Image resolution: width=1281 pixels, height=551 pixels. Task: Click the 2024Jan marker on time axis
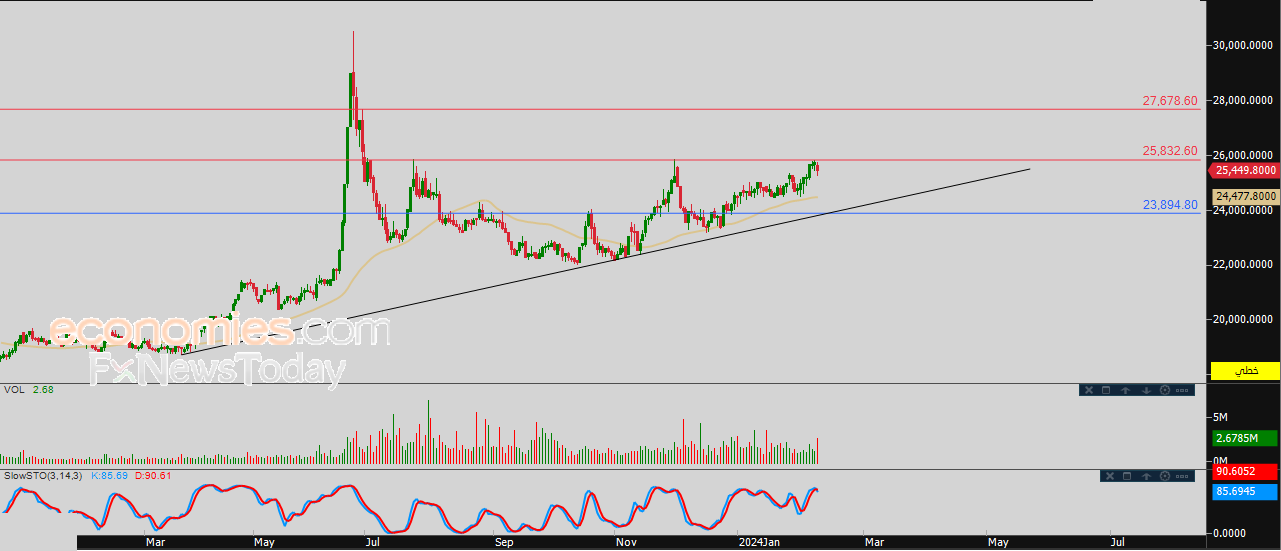click(x=759, y=542)
